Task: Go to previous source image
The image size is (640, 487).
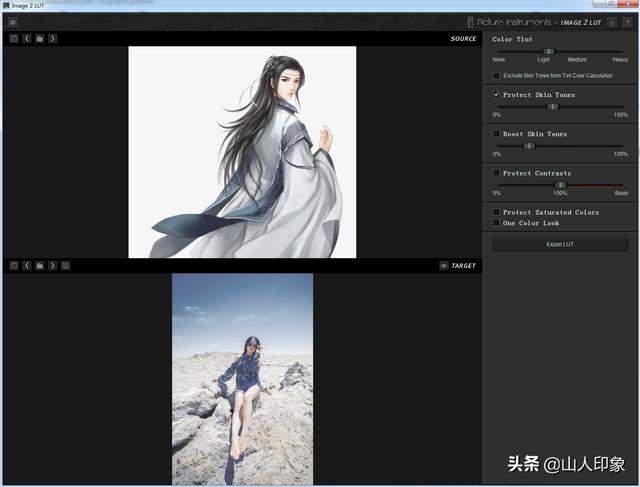Action: coord(27,39)
